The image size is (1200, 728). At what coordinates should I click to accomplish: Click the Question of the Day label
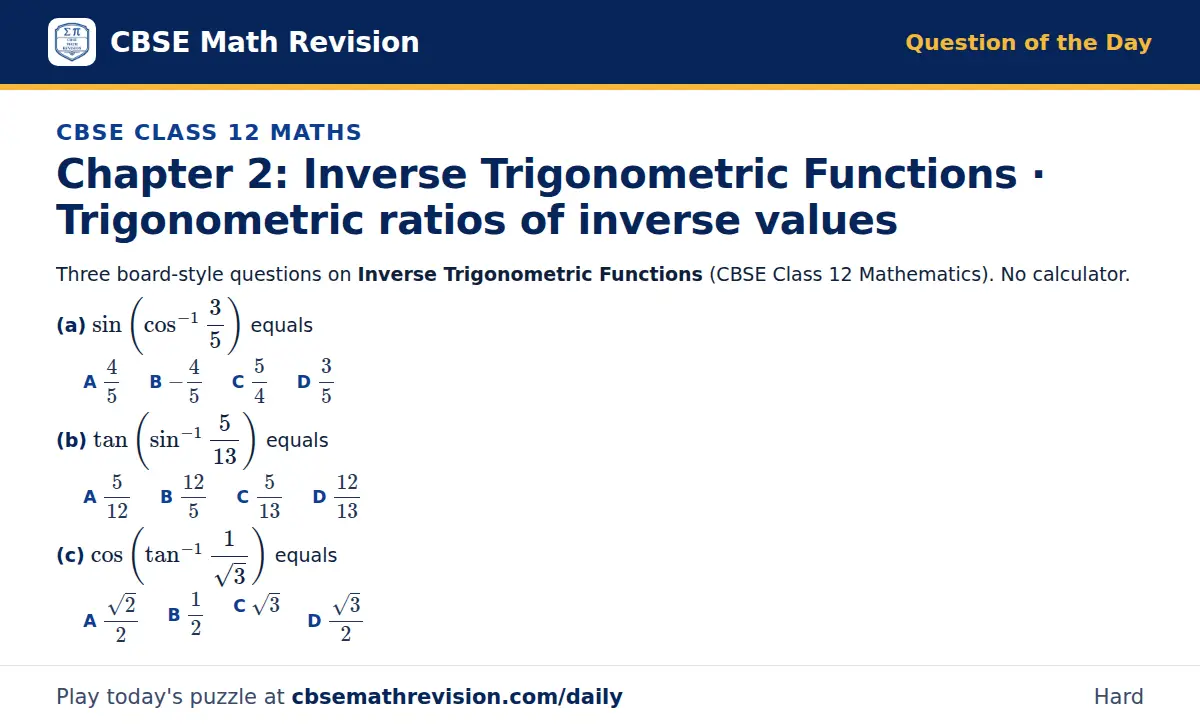(x=1028, y=43)
